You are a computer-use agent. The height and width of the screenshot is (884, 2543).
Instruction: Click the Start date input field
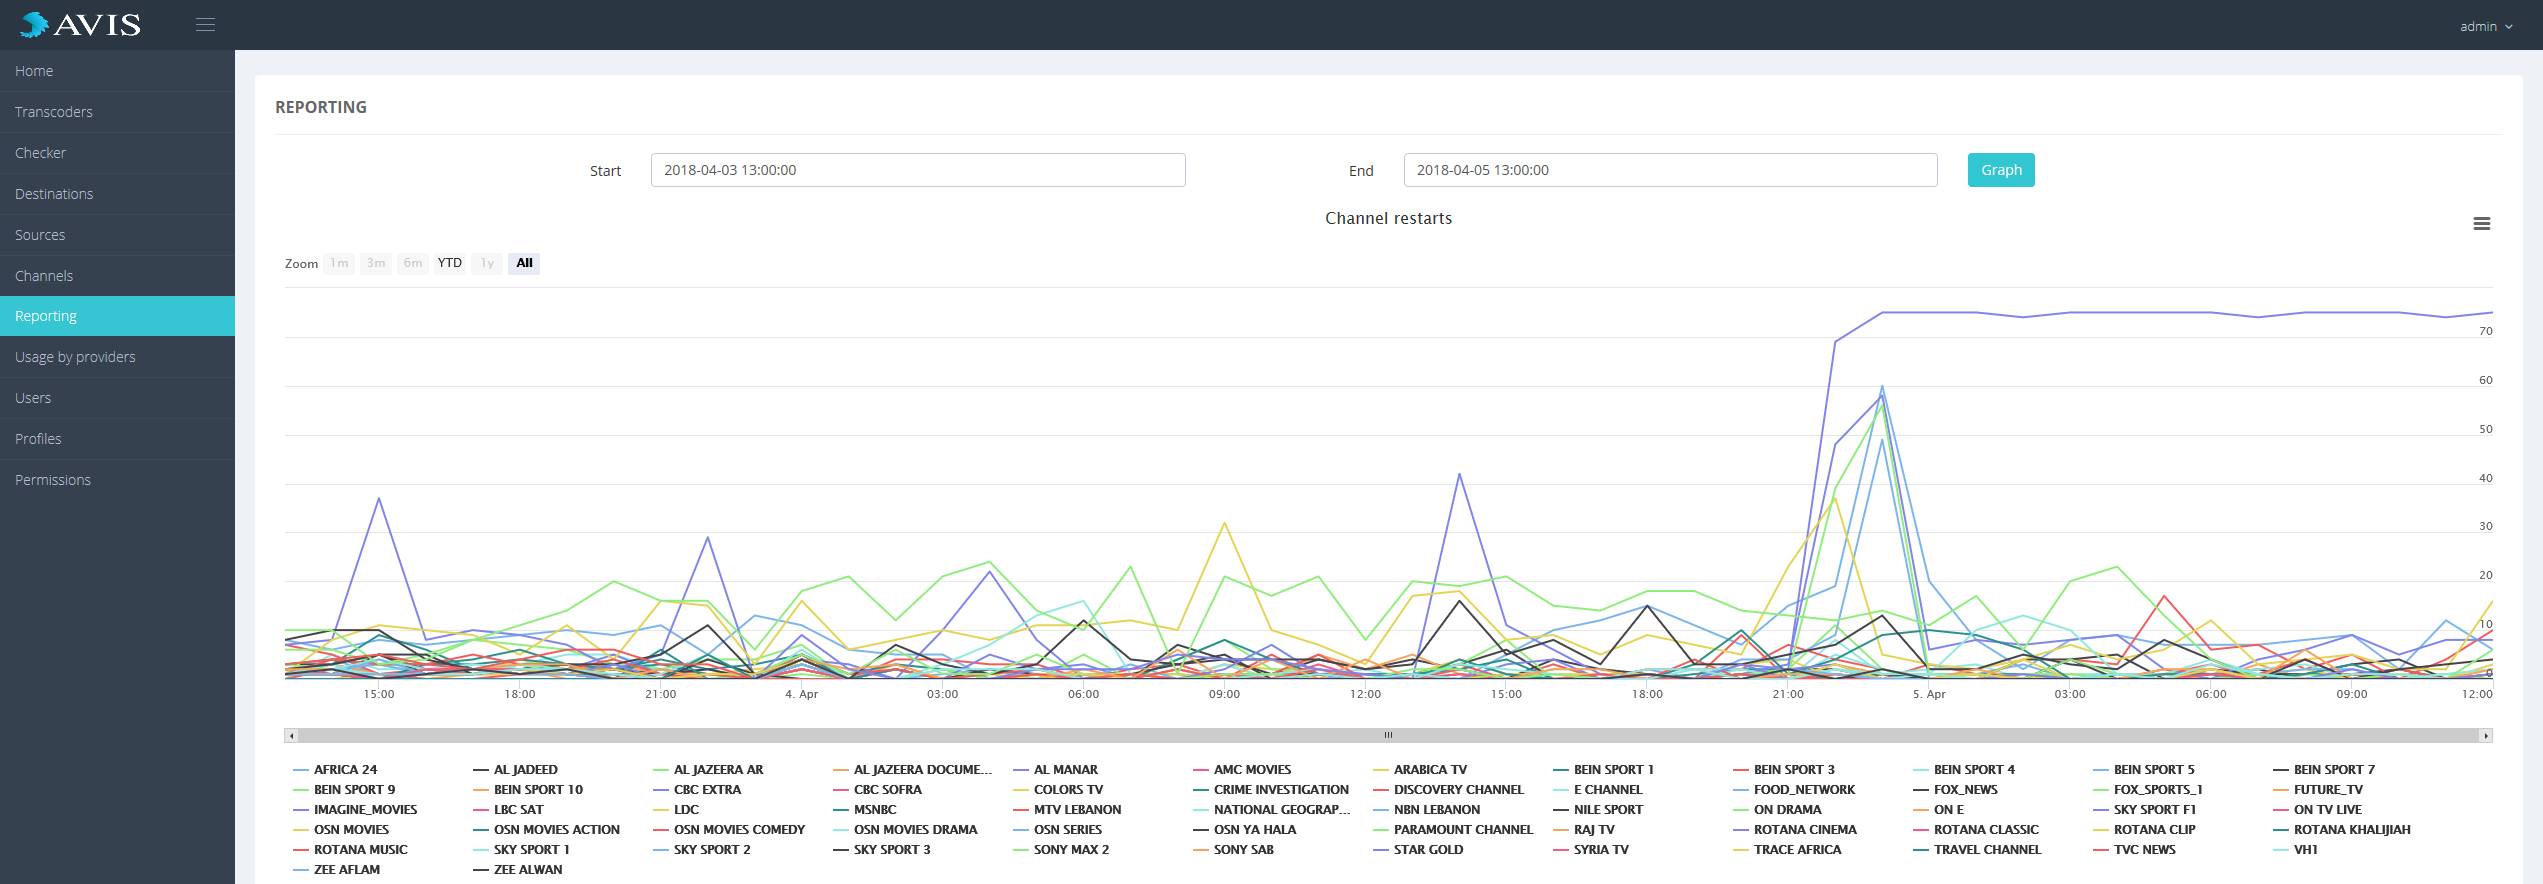(x=917, y=170)
